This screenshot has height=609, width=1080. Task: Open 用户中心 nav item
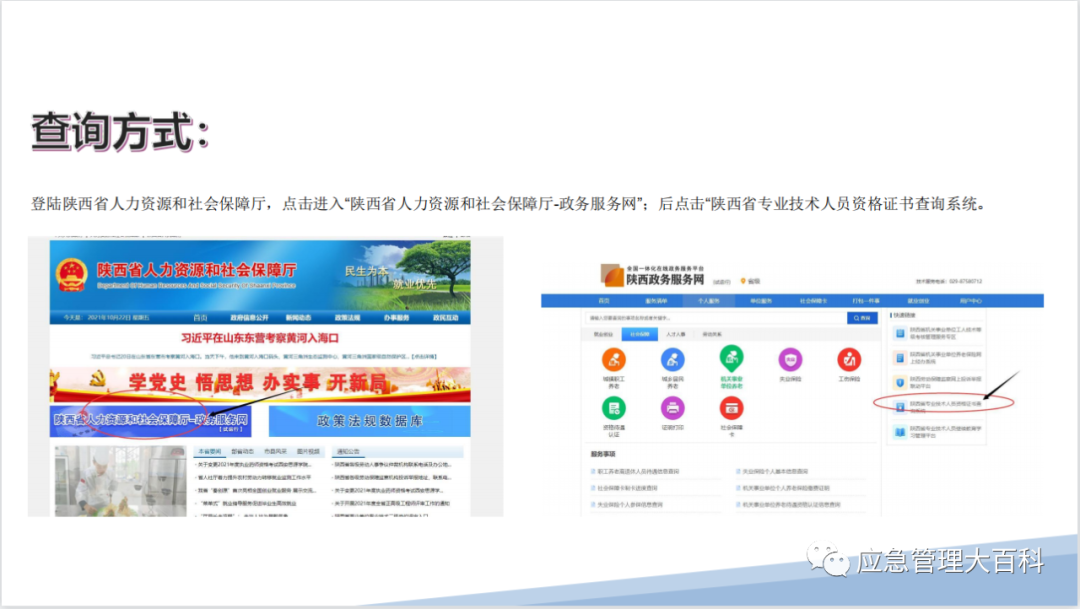tap(970, 301)
